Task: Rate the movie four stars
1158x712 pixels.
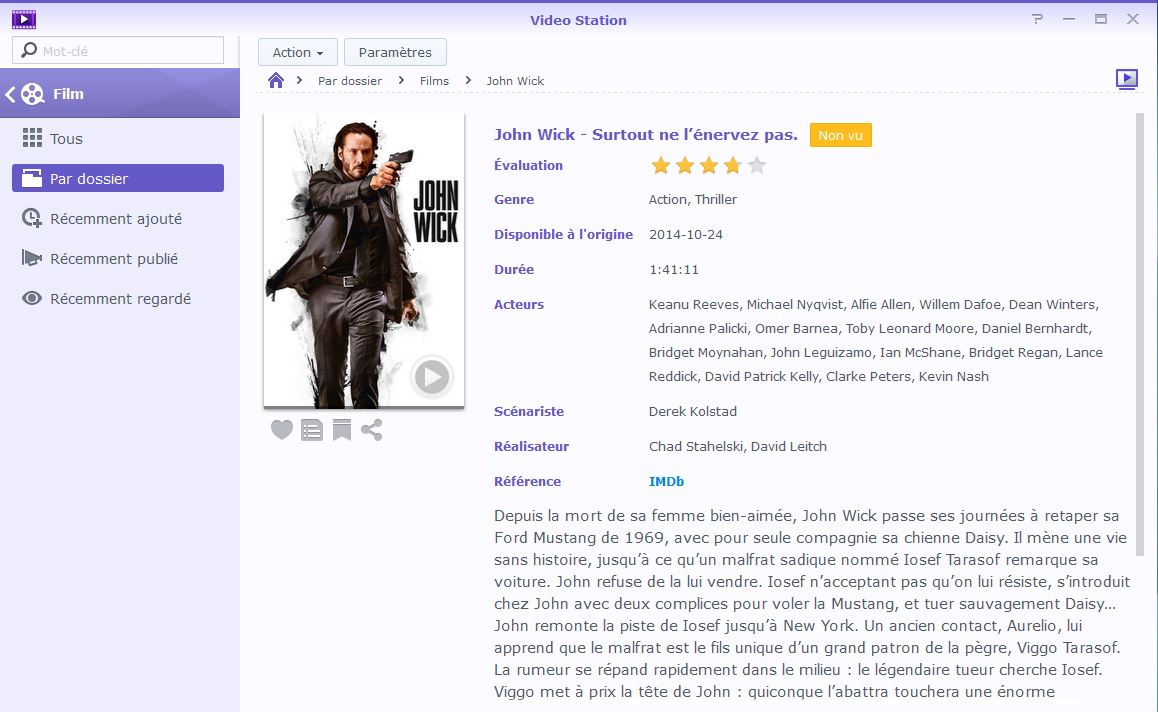Action: click(x=733, y=165)
